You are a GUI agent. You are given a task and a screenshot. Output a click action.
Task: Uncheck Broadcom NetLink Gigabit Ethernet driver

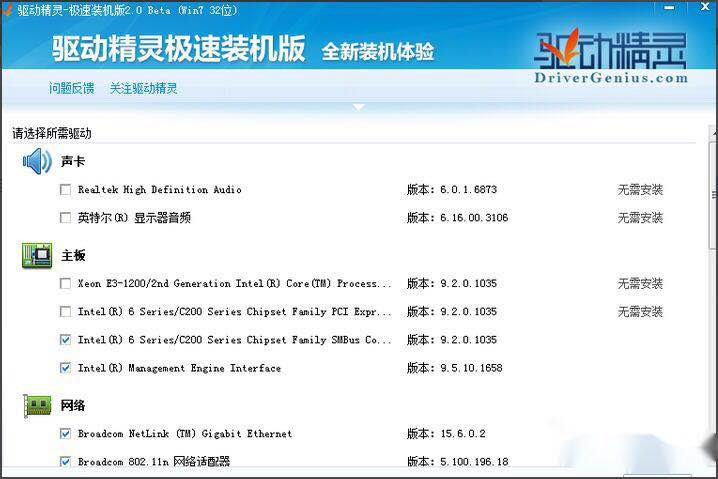(x=65, y=433)
